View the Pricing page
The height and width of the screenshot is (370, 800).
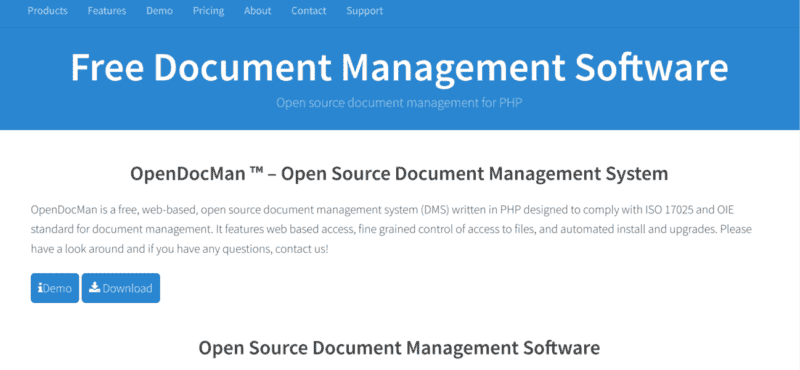pos(208,11)
